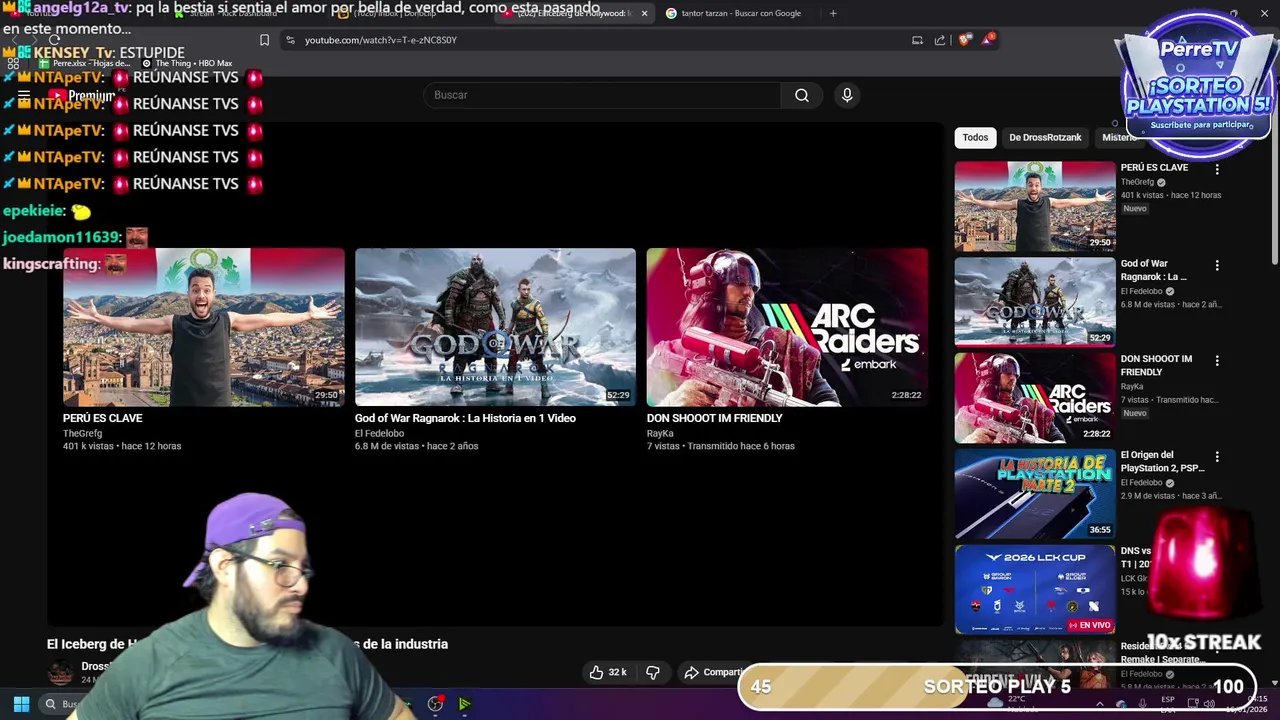Screen dimensions: 1280x720
Task: Open The Thing HBO Max bookmark
Action: point(187,63)
